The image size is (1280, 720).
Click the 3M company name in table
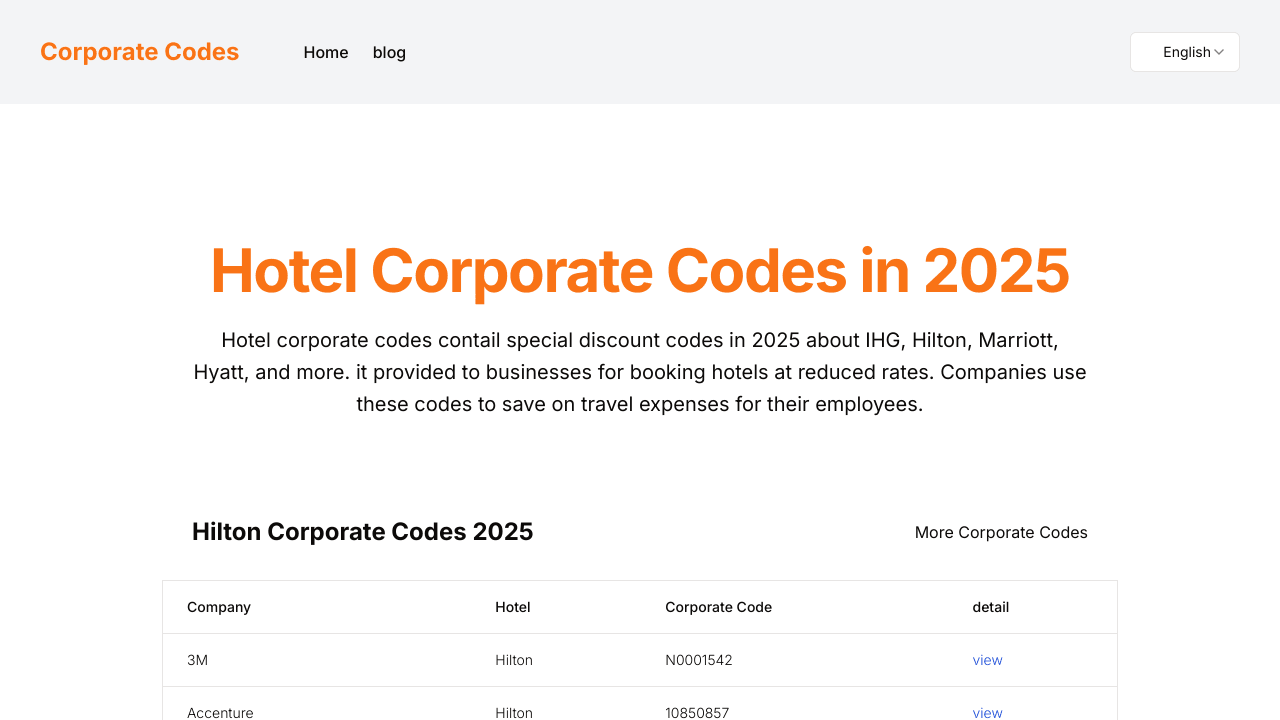coord(197,660)
